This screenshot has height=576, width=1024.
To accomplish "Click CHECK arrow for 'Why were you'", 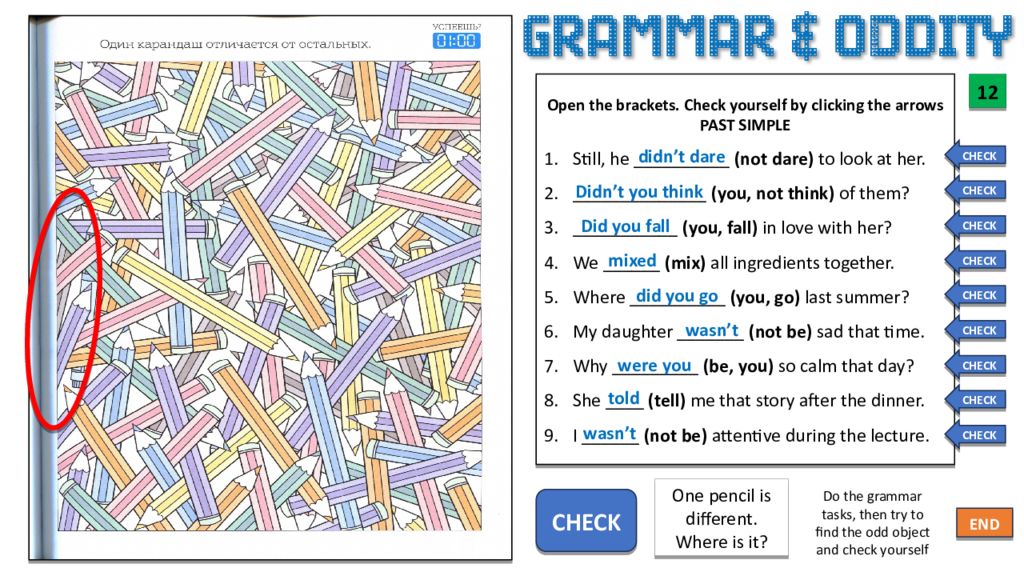I will 975,366.
